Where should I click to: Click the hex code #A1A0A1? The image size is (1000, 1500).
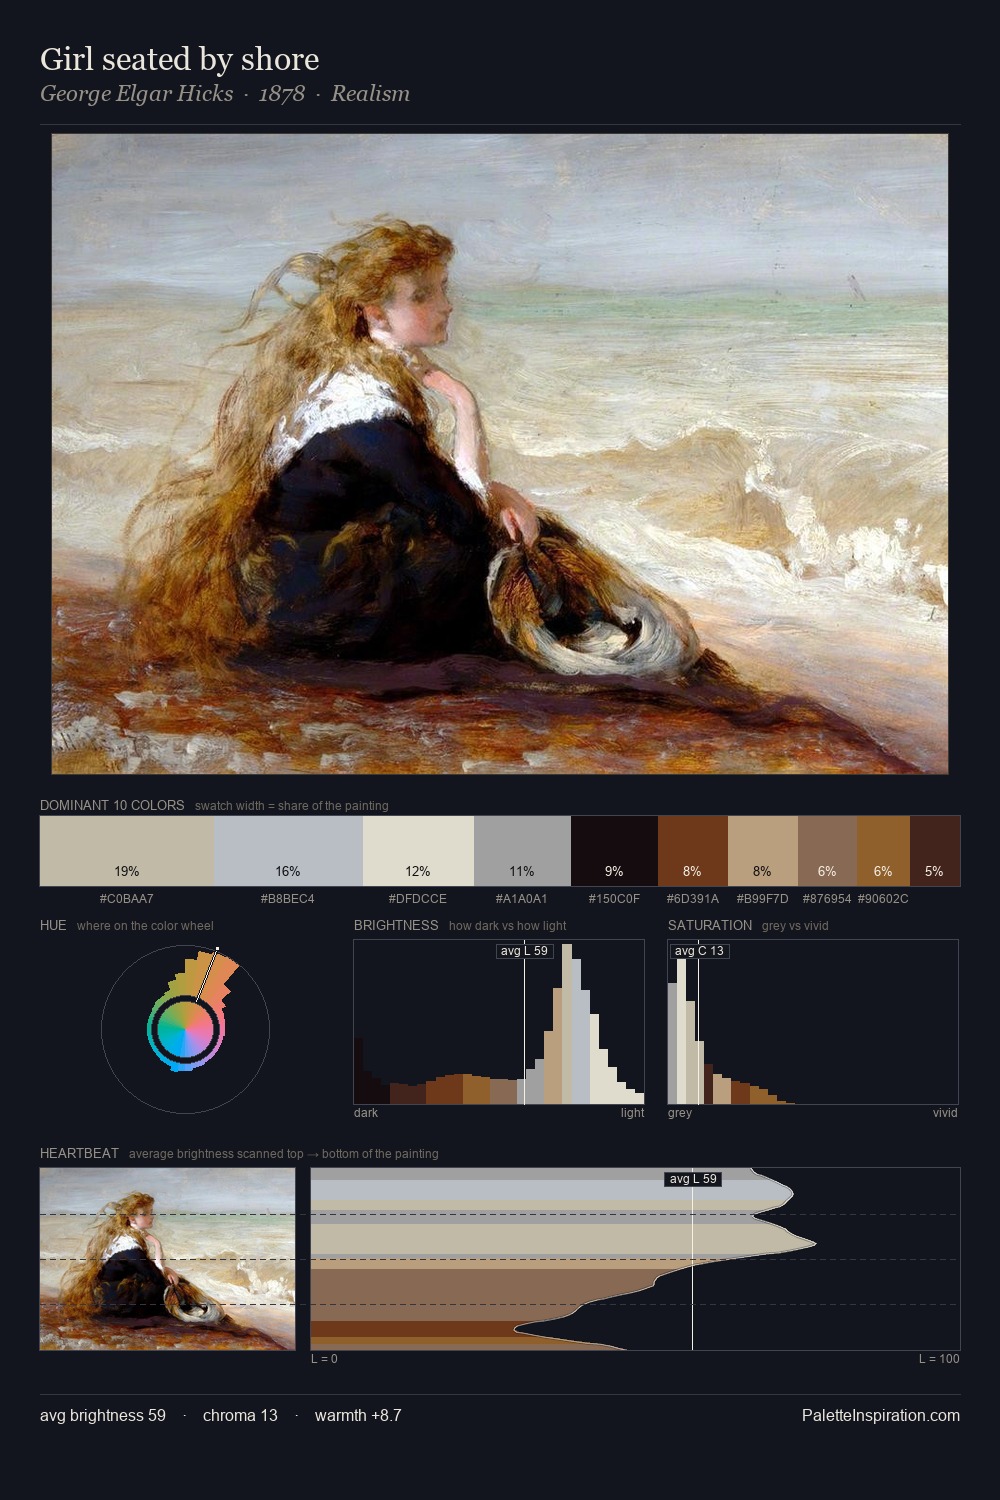(522, 899)
